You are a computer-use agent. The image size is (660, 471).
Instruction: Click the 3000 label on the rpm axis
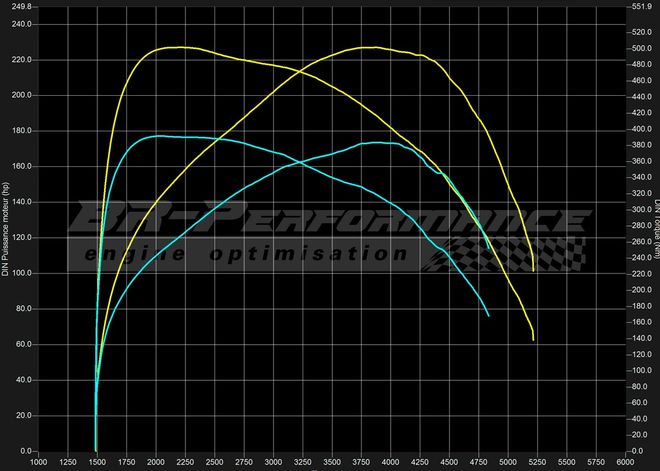click(x=273, y=463)
